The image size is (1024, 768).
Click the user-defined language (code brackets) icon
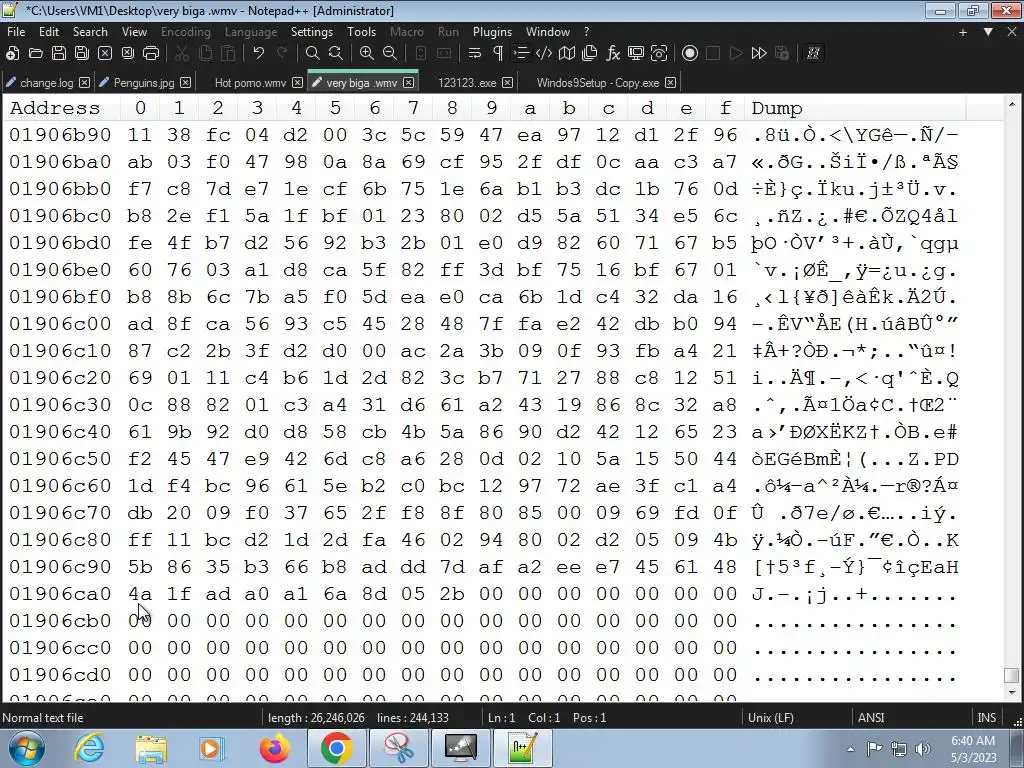(x=543, y=54)
